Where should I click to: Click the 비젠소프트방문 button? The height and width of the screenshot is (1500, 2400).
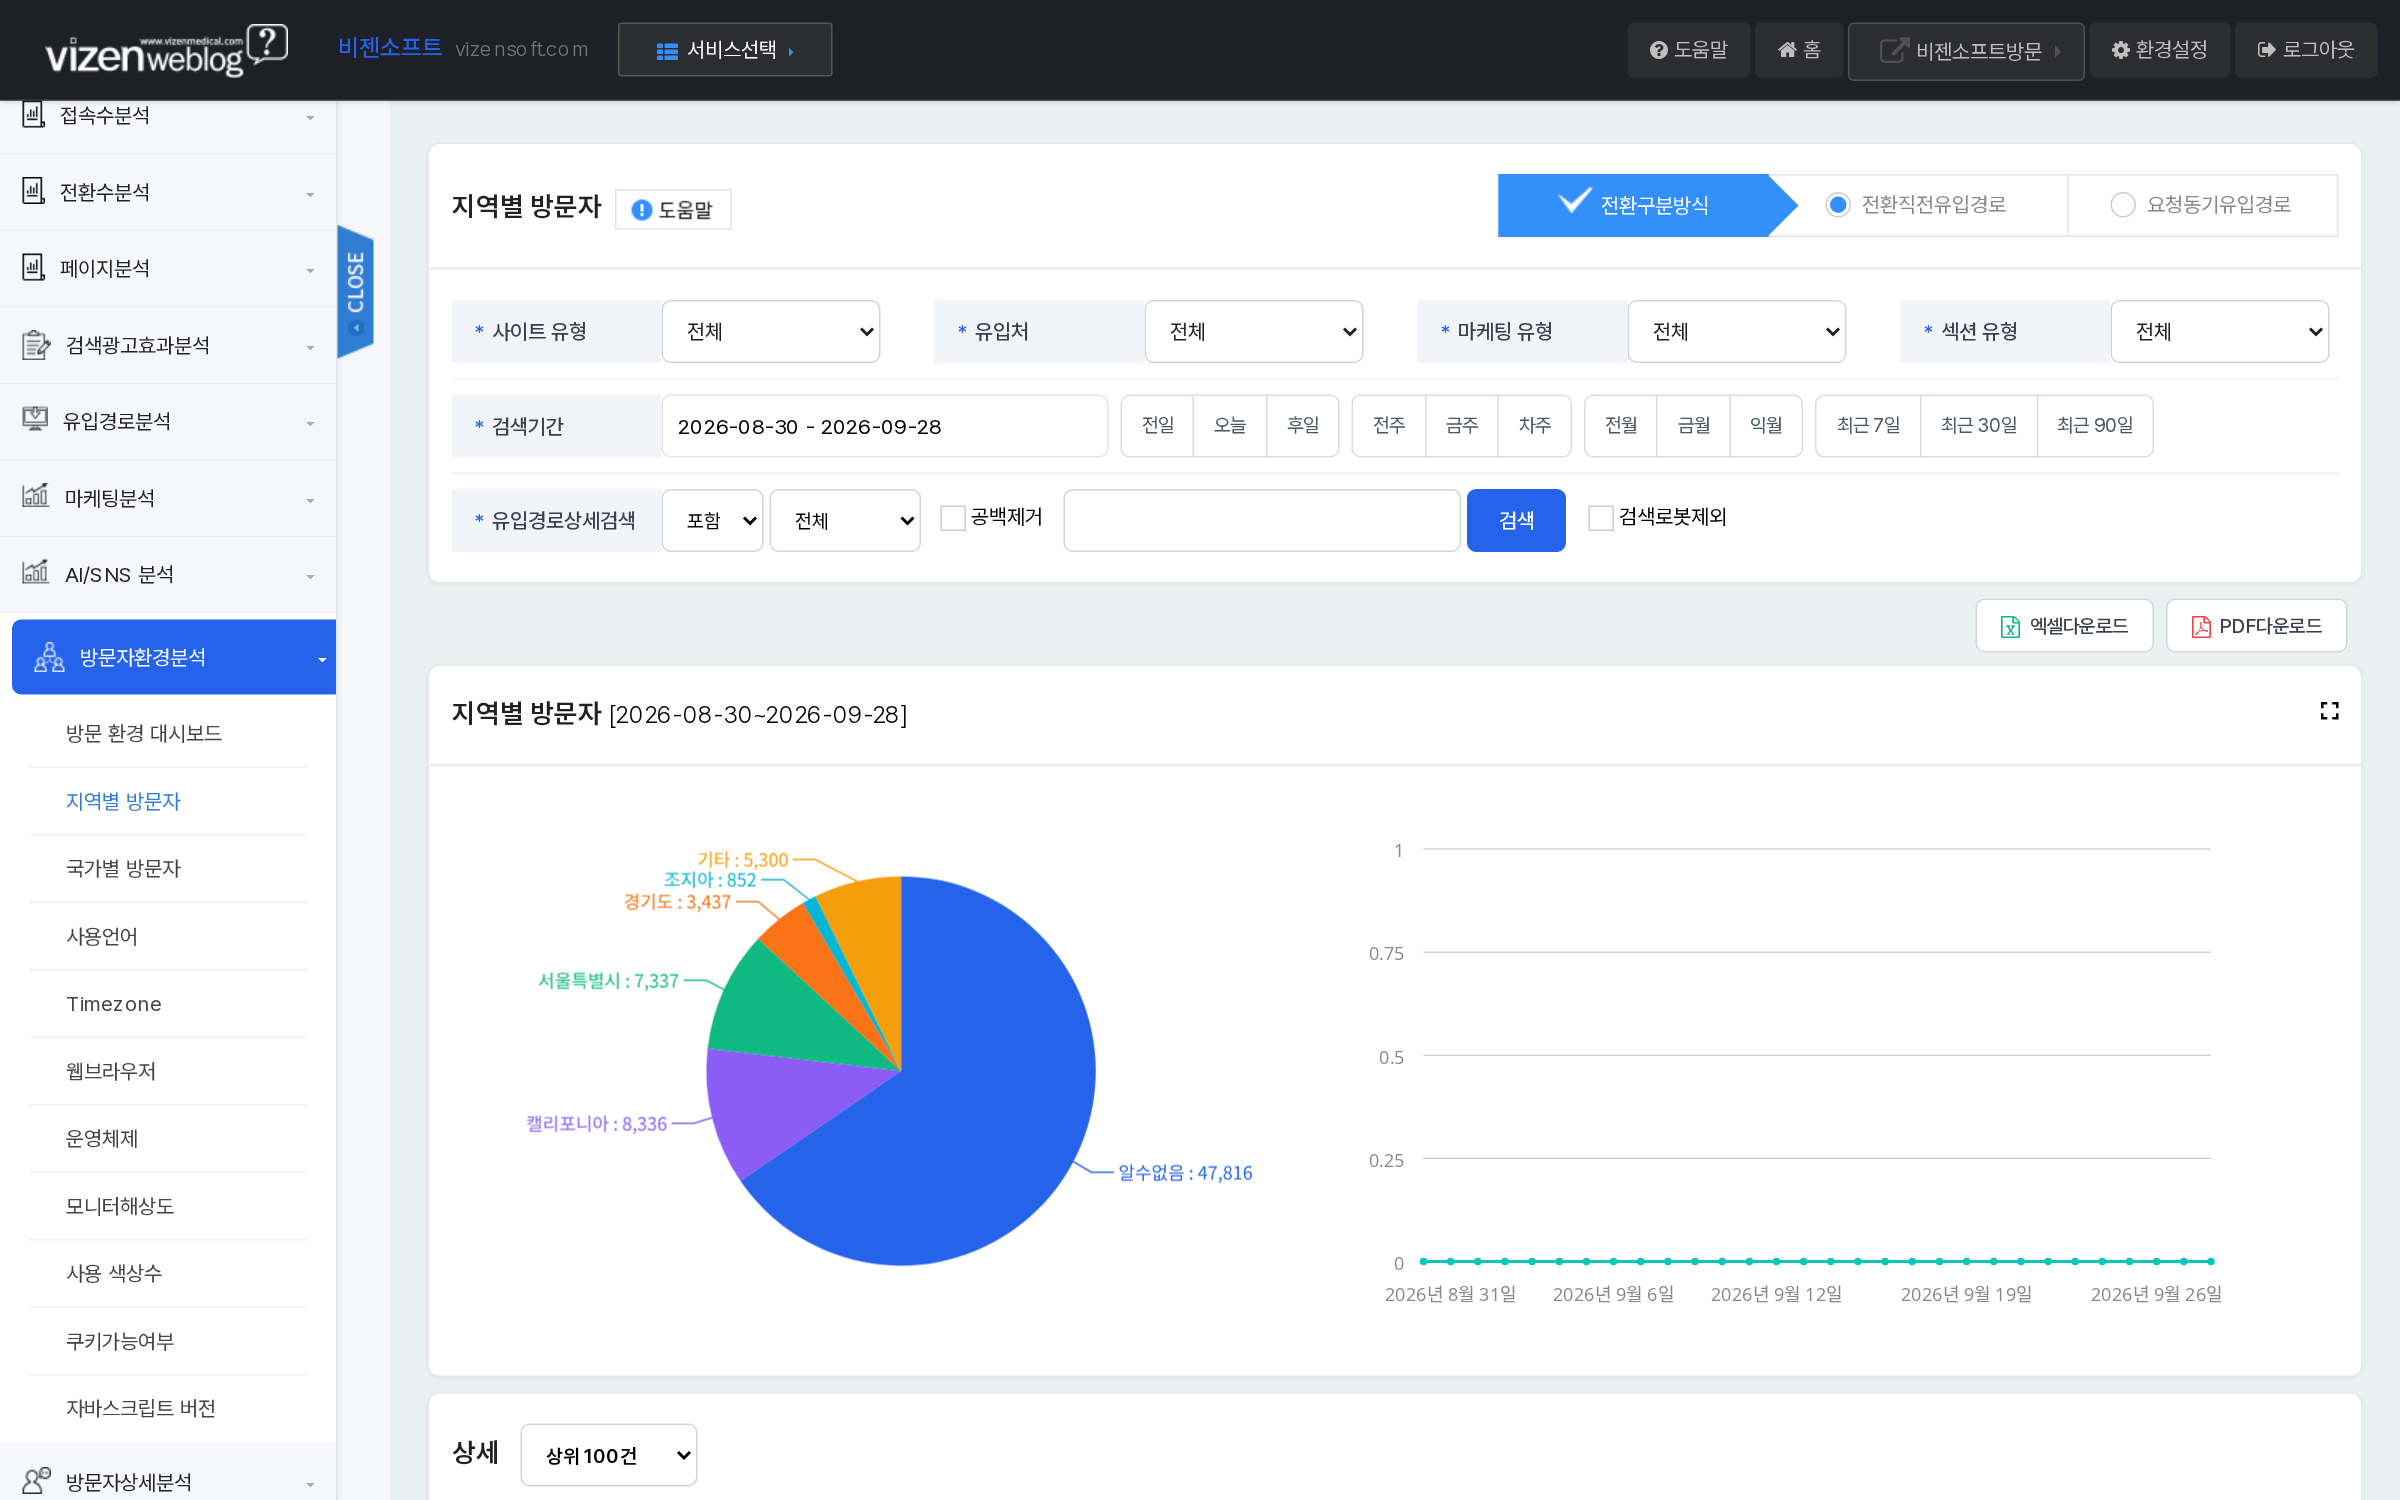[x=1966, y=50]
